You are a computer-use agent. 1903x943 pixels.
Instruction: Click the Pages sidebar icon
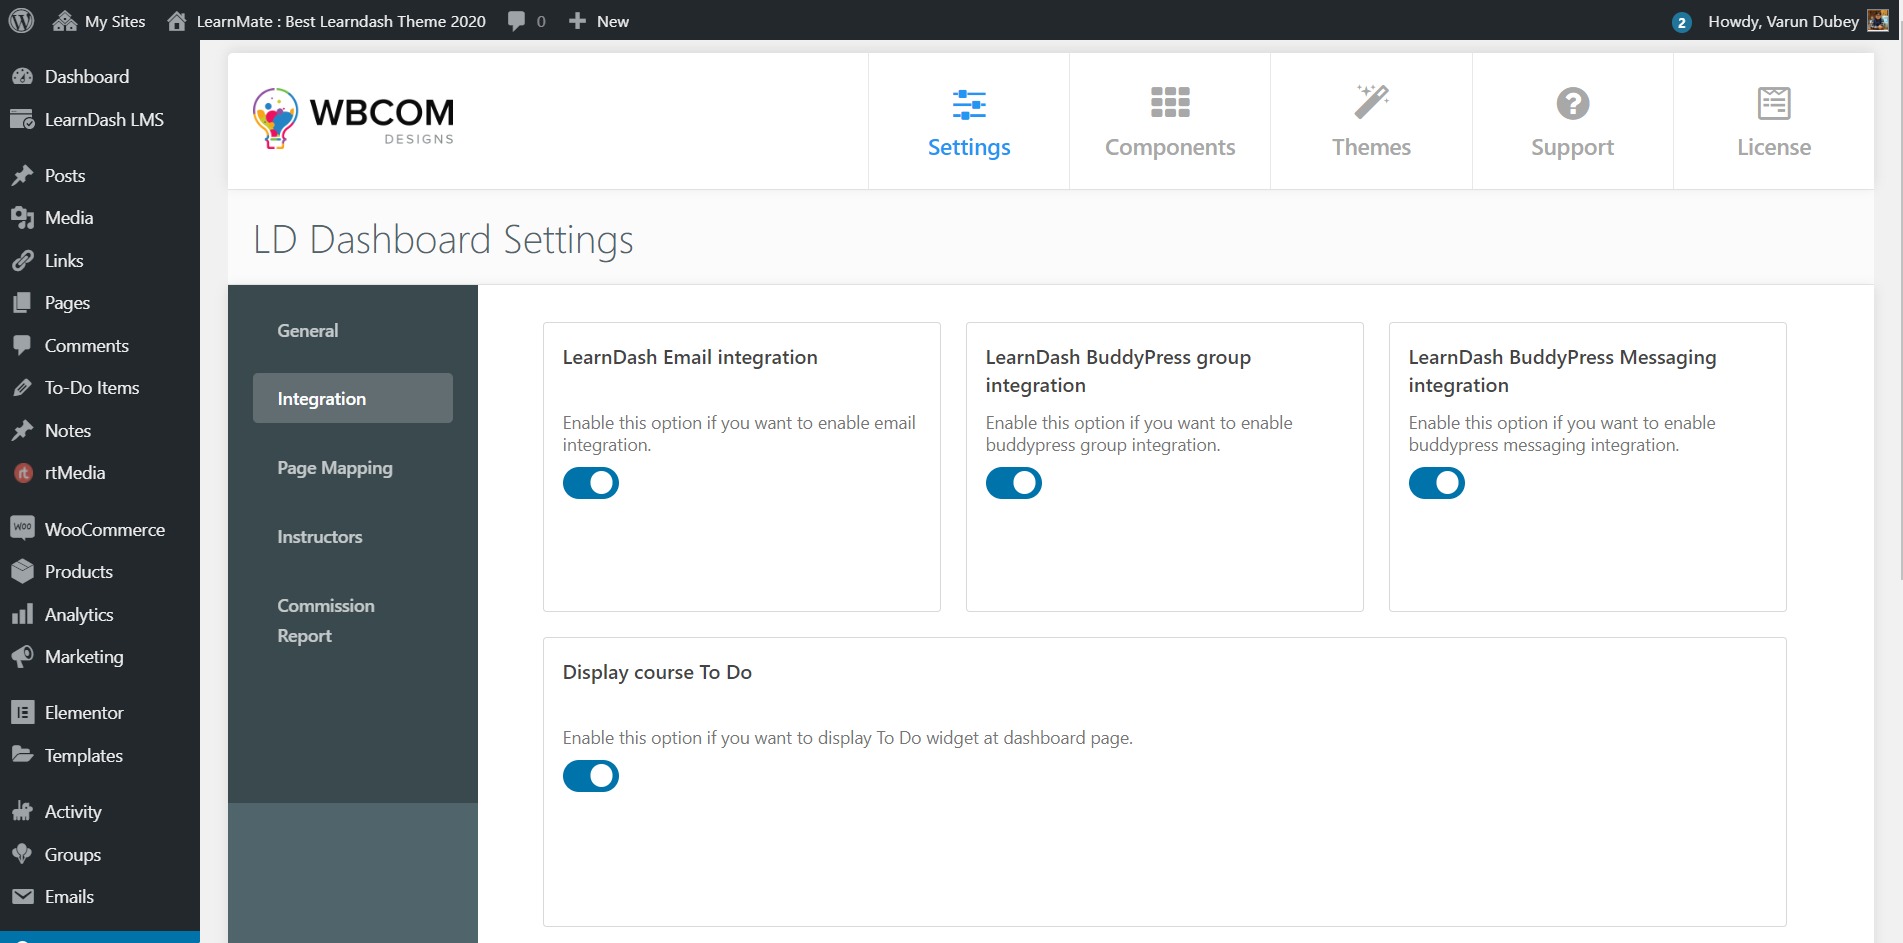(x=22, y=303)
